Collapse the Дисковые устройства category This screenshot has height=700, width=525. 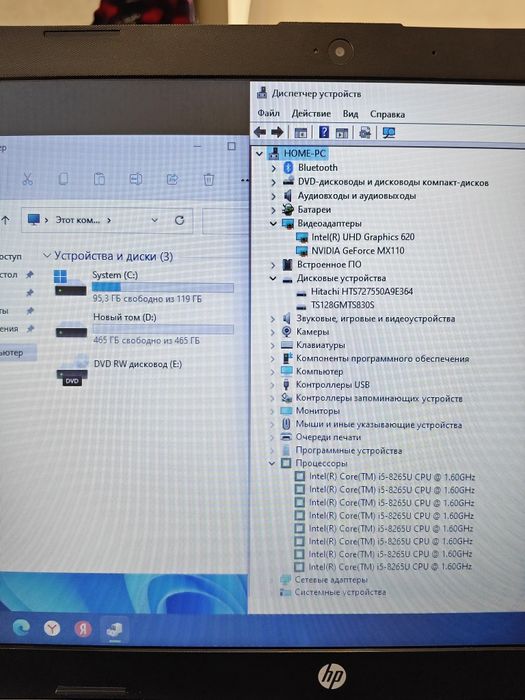(273, 278)
